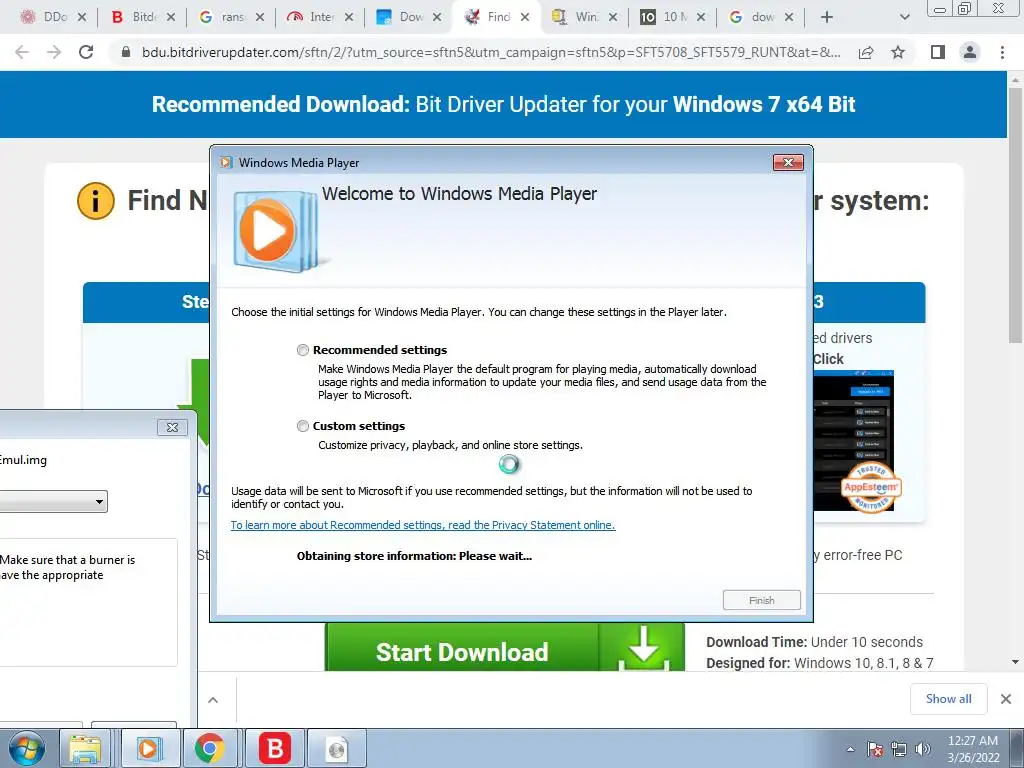Click the Chrome taskbar icon
Viewport: 1024px width, 768px height.
pos(209,748)
